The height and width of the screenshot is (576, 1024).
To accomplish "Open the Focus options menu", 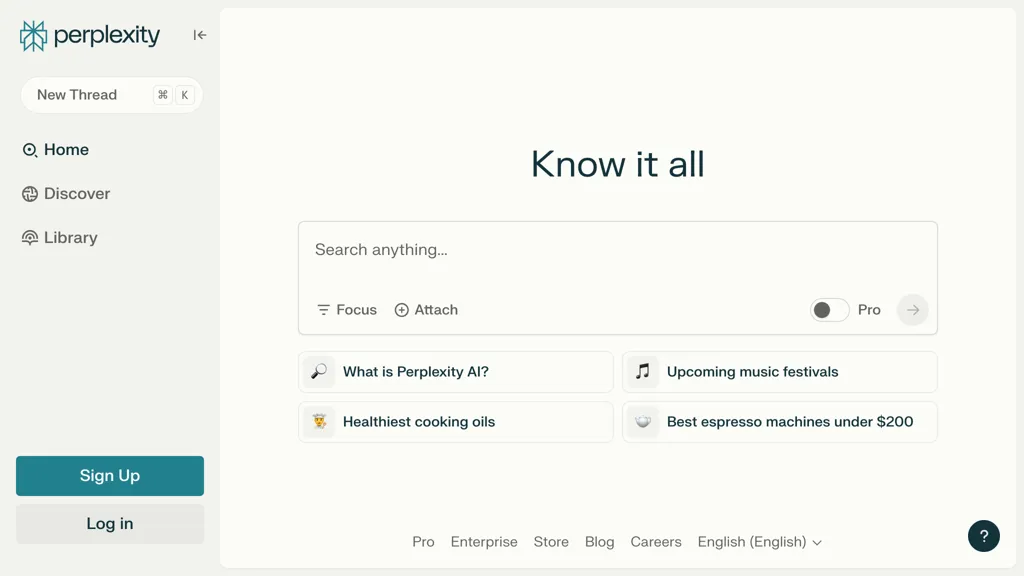I will pyautogui.click(x=347, y=310).
